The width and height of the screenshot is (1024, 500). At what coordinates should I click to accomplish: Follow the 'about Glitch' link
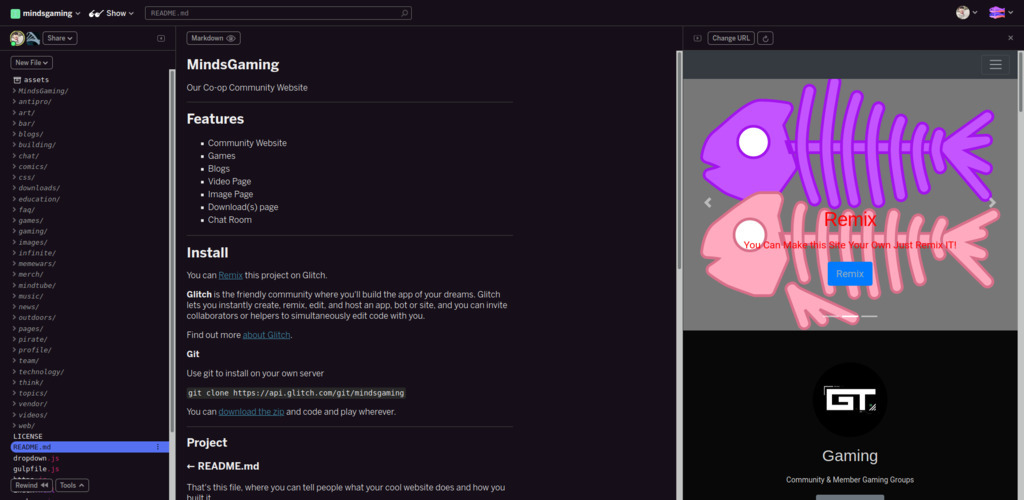[x=266, y=335]
